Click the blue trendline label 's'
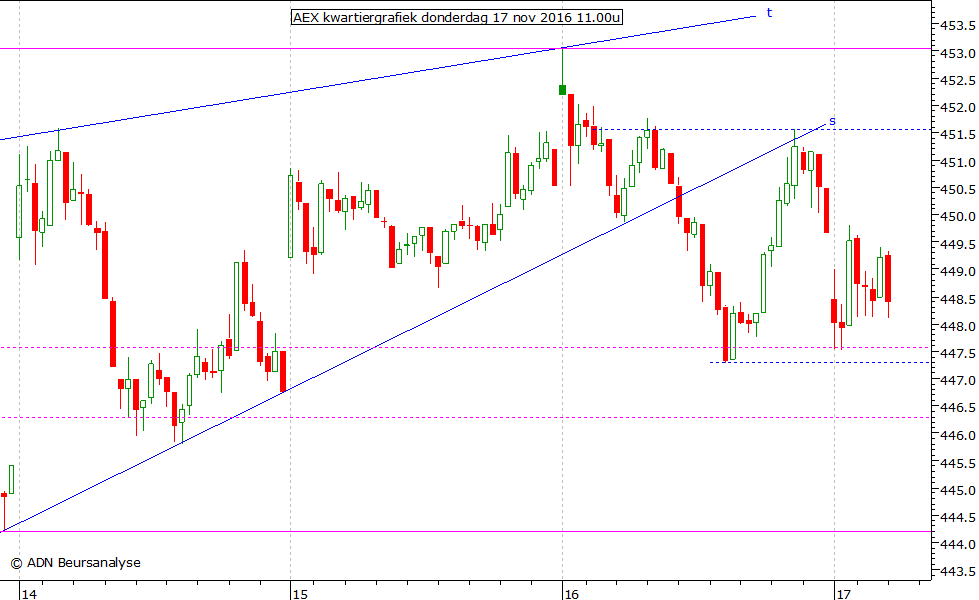The image size is (979, 600). (x=832, y=121)
